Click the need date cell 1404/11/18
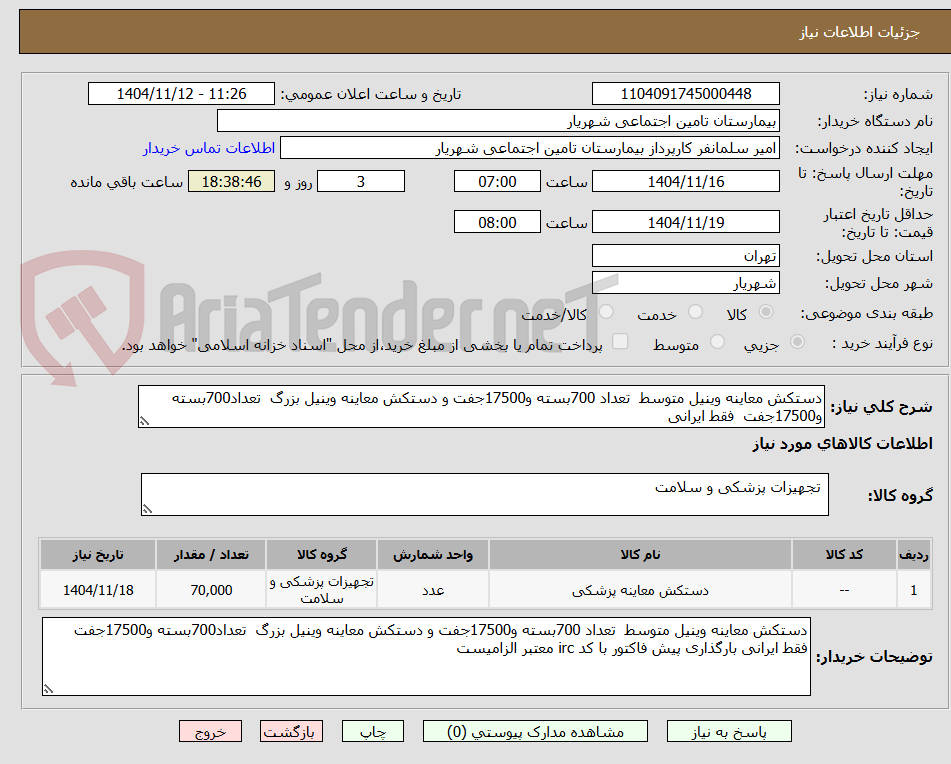951x764 pixels. click(98, 590)
